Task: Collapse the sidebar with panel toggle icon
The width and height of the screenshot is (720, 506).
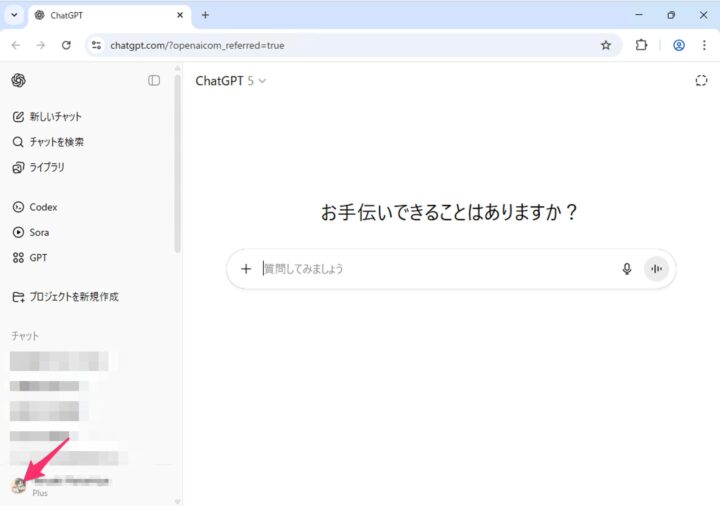Action: pos(154,80)
